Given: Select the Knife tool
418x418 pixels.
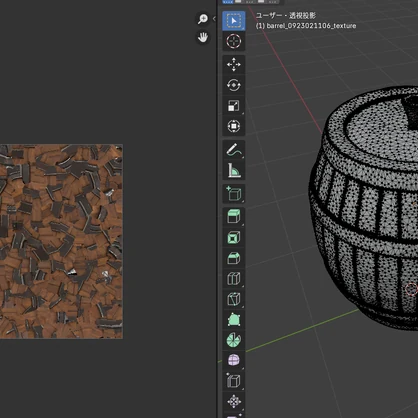Looking at the screenshot, I should pyautogui.click(x=234, y=299).
